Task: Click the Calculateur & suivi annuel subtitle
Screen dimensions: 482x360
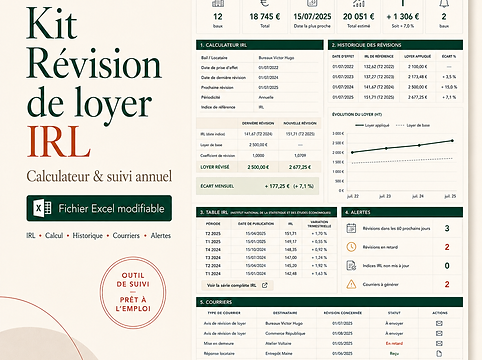Action: (99, 176)
